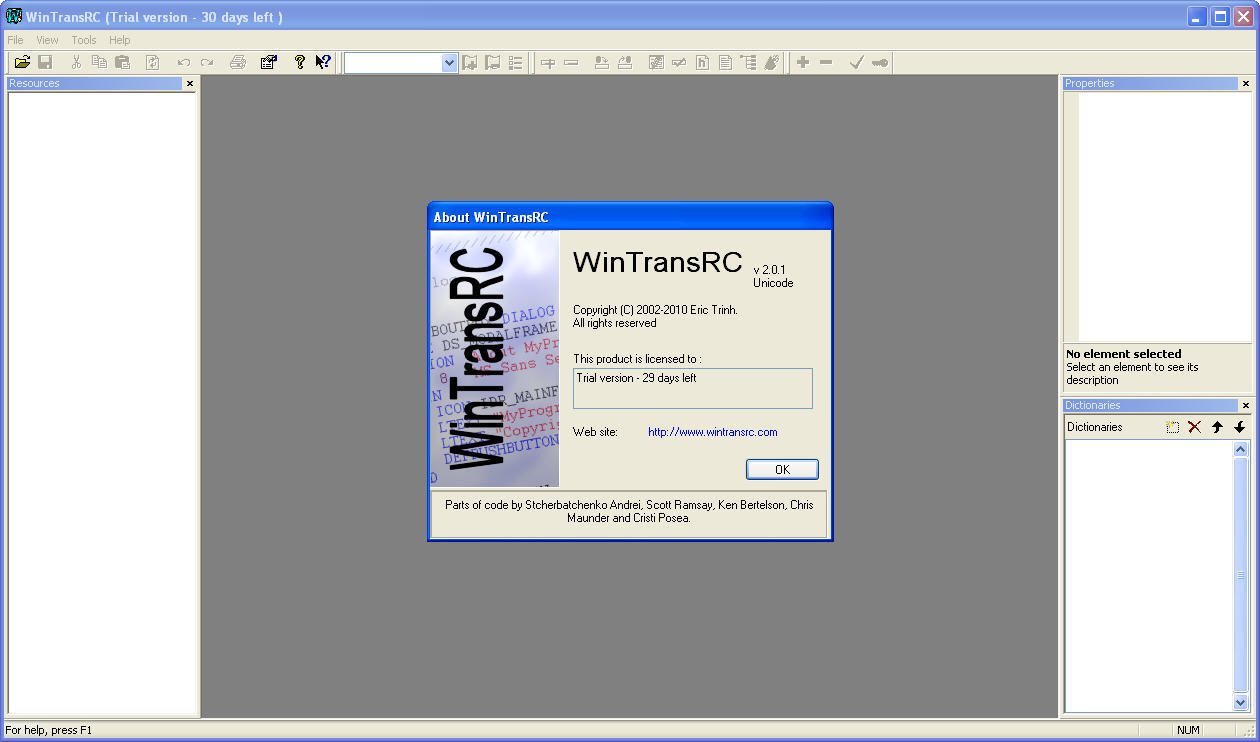Viewport: 1260px width, 742px height.
Task: Open the Help menu
Action: point(120,40)
